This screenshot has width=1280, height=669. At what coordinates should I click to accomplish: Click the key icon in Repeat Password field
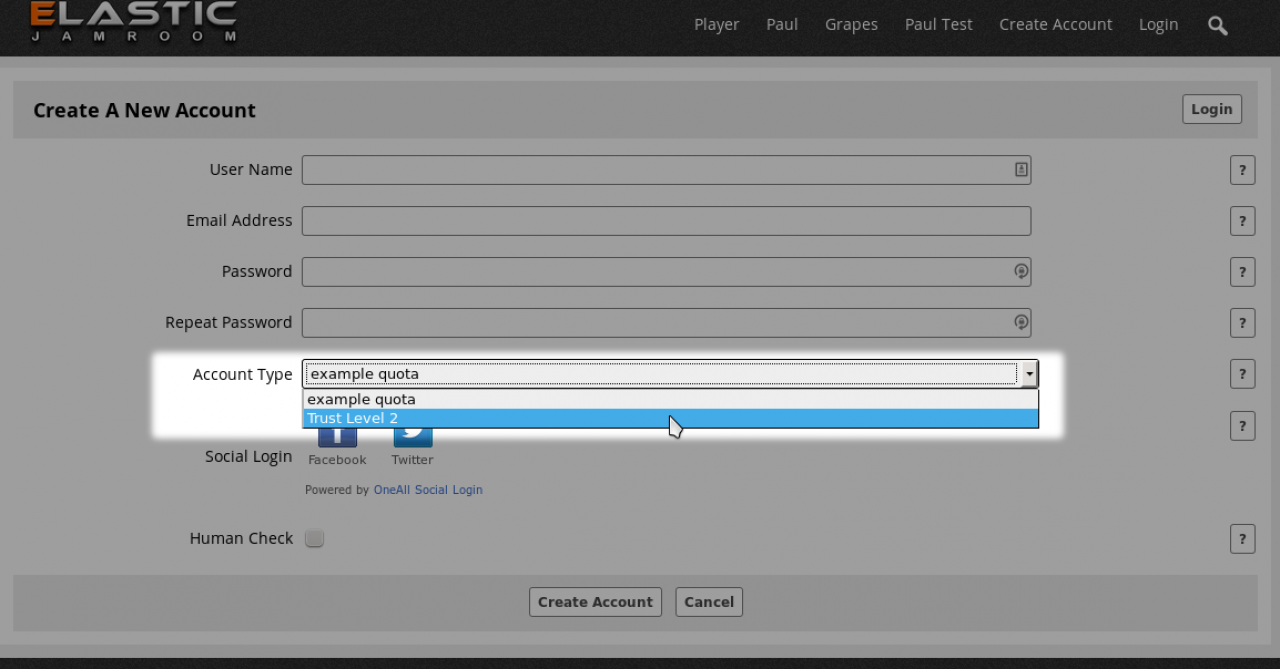click(1020, 322)
